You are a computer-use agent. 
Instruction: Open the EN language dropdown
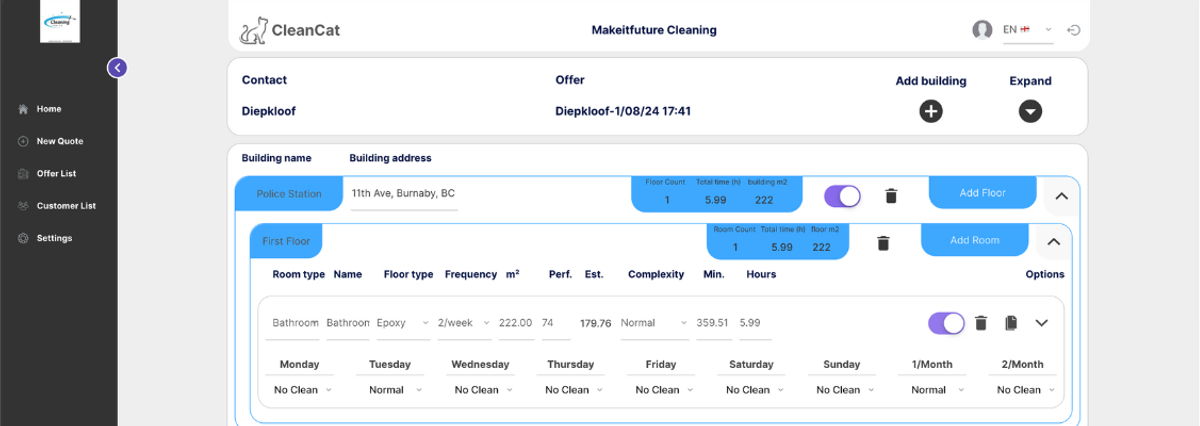click(1027, 30)
